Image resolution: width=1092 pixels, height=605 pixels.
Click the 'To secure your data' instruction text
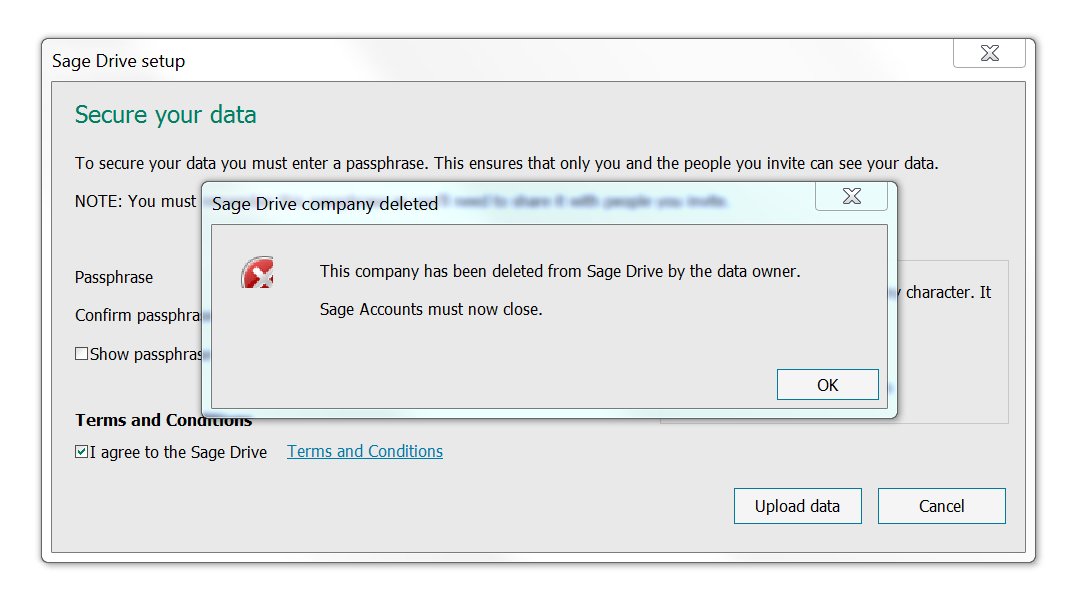[506, 163]
